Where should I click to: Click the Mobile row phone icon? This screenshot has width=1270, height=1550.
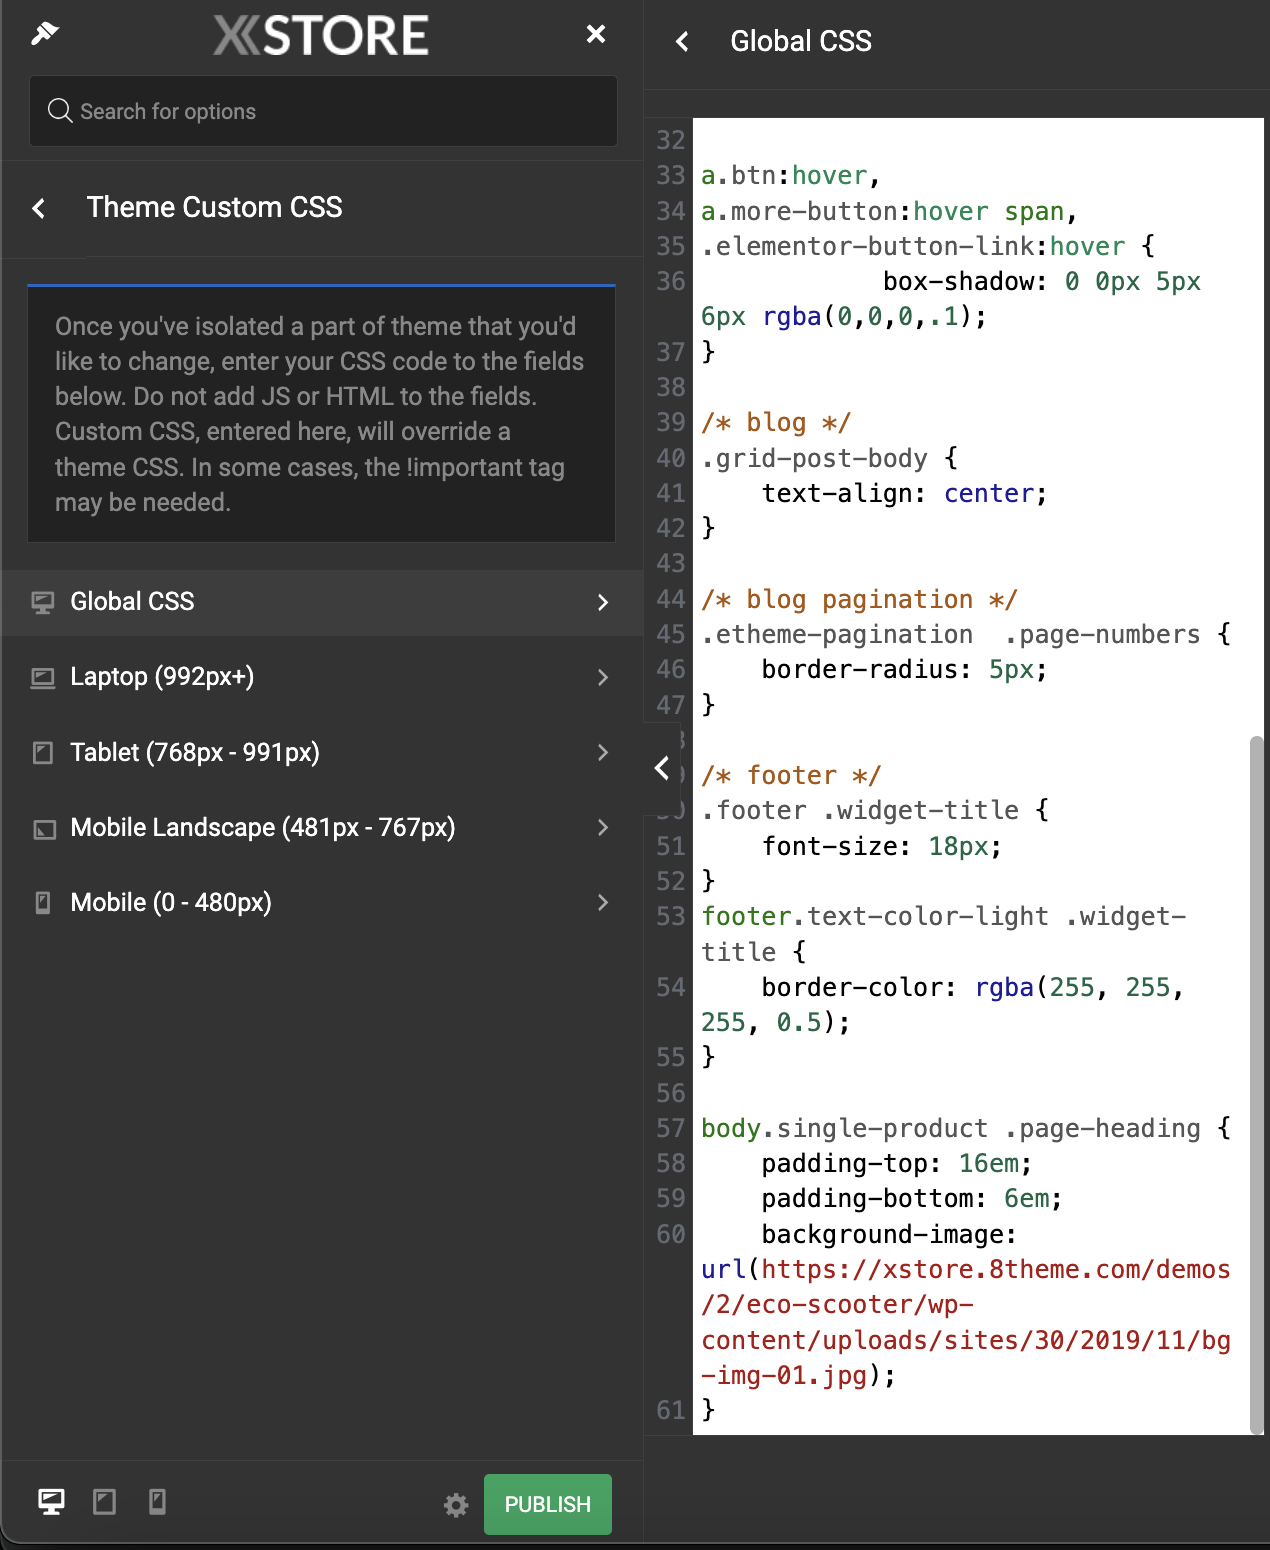(x=43, y=903)
